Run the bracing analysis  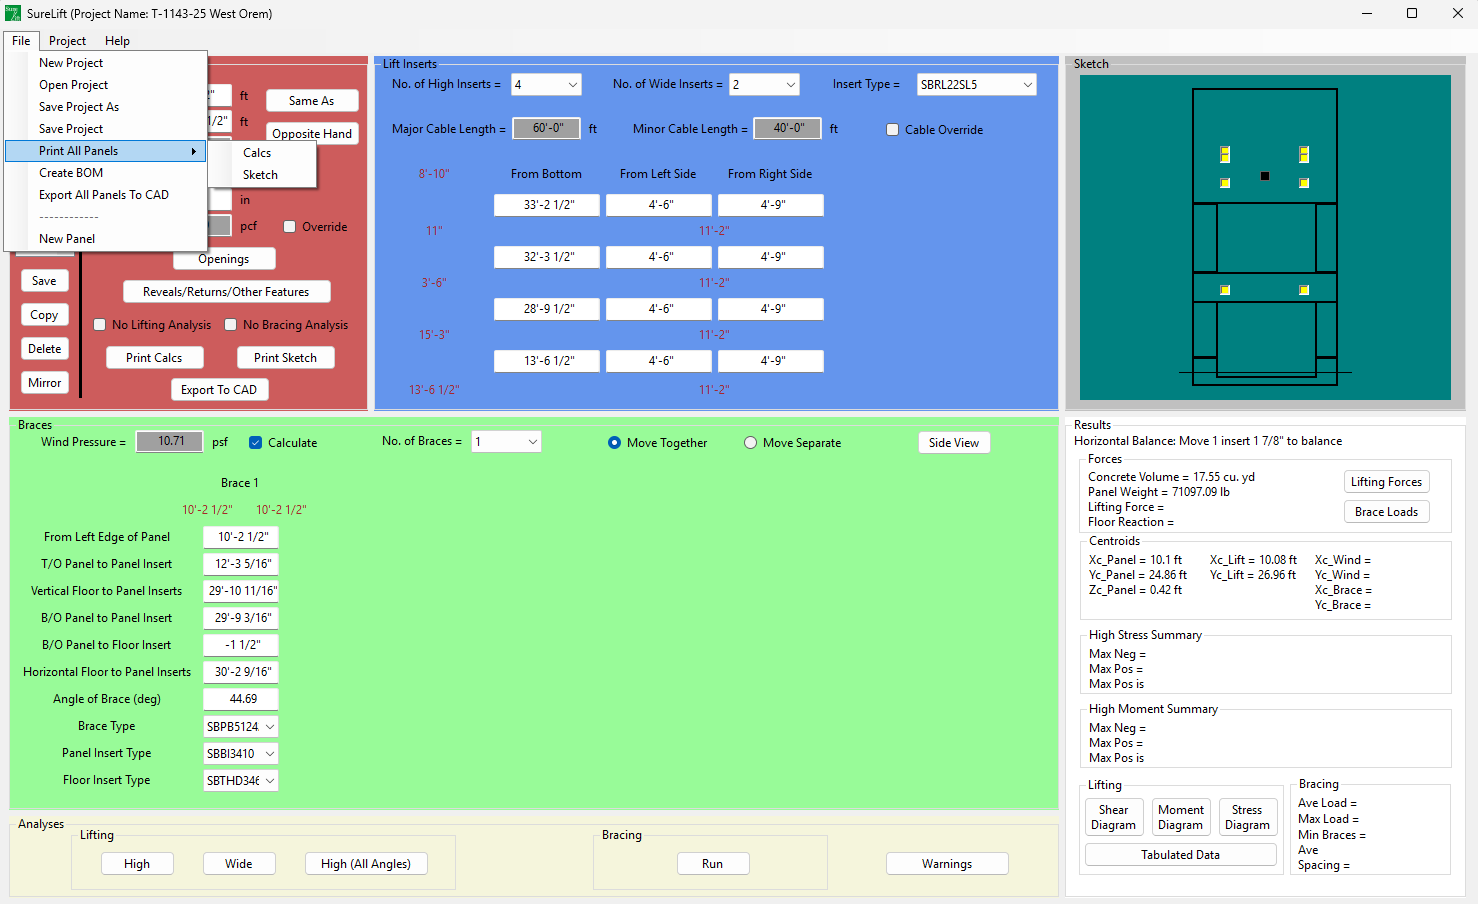[x=712, y=864]
